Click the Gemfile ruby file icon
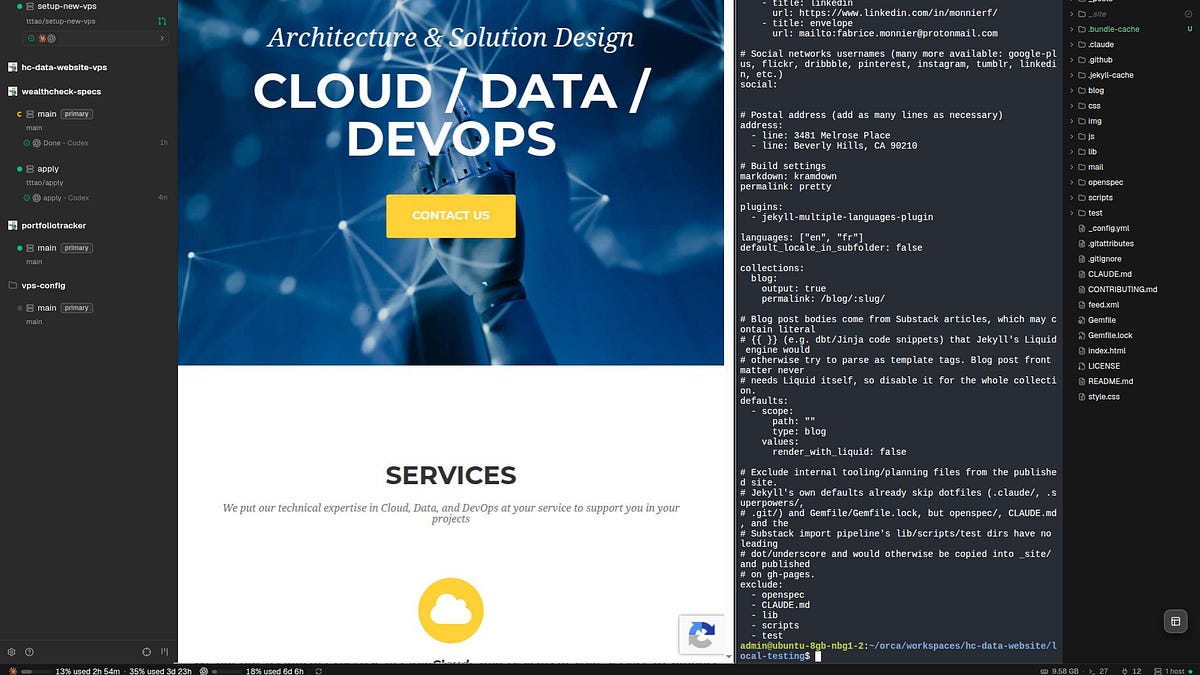Screen dimensions: 1200x675 pyautogui.click(x=1081, y=320)
